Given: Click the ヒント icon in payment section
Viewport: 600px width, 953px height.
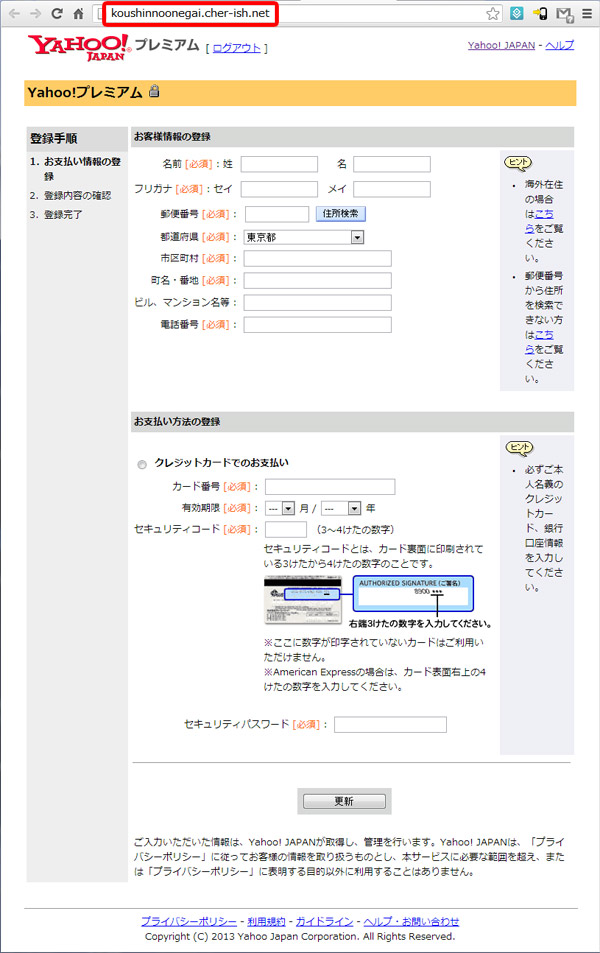Looking at the screenshot, I should click(519, 447).
